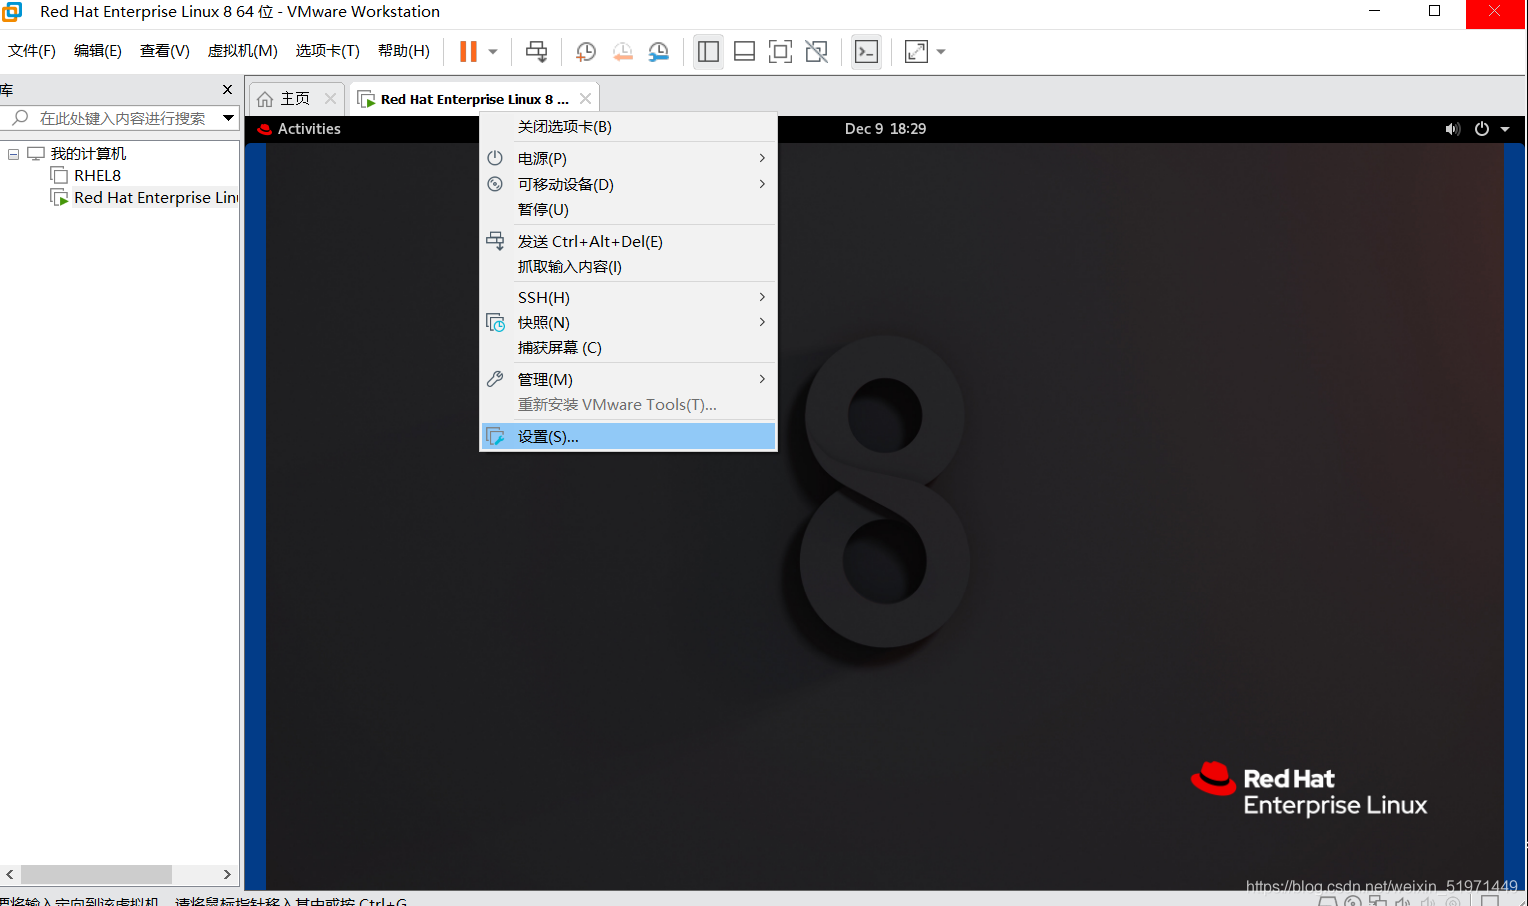
Task: Open 设置(S)... from the context menu
Action: 628,437
